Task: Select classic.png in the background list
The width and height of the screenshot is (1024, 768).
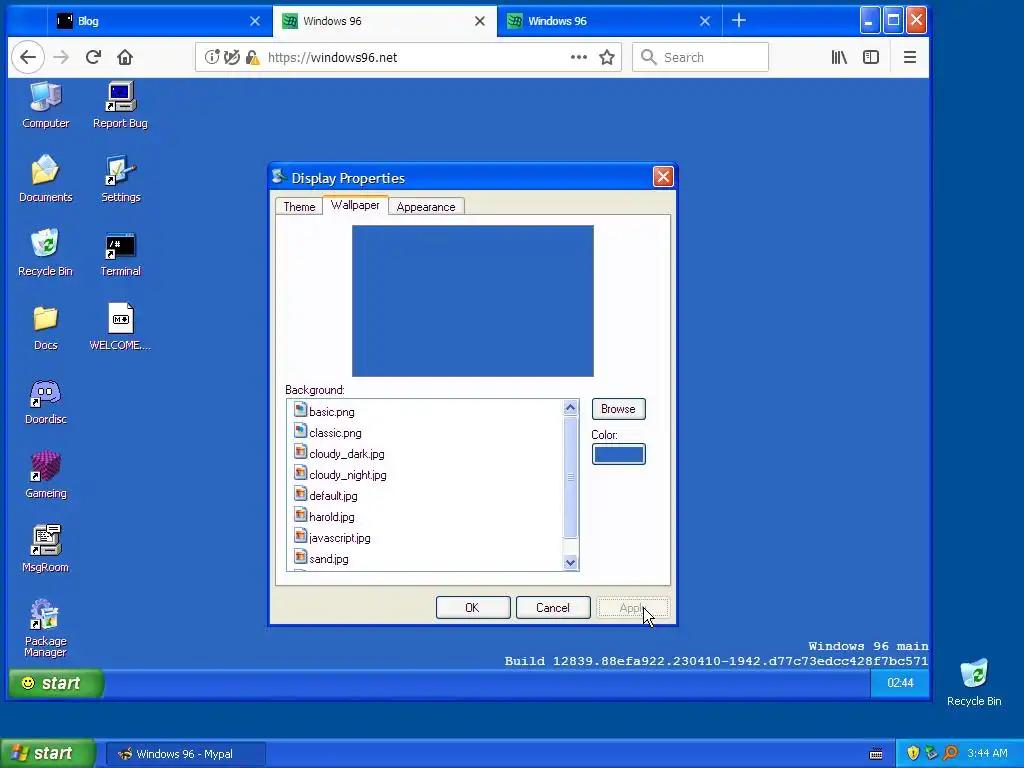Action: pos(426,432)
